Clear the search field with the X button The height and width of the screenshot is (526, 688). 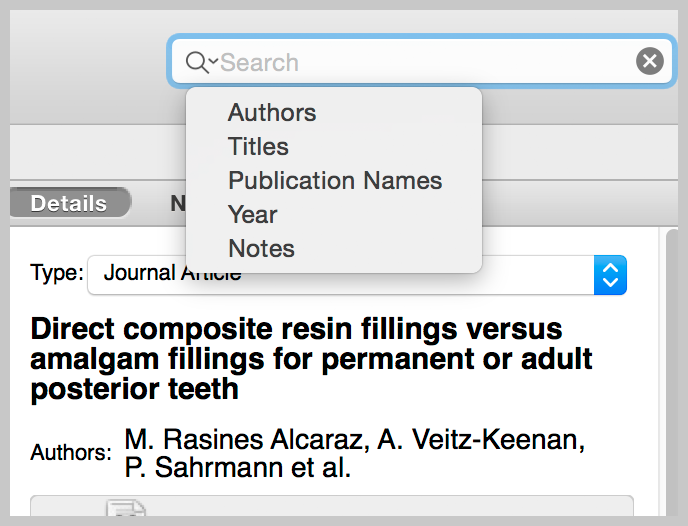(650, 61)
